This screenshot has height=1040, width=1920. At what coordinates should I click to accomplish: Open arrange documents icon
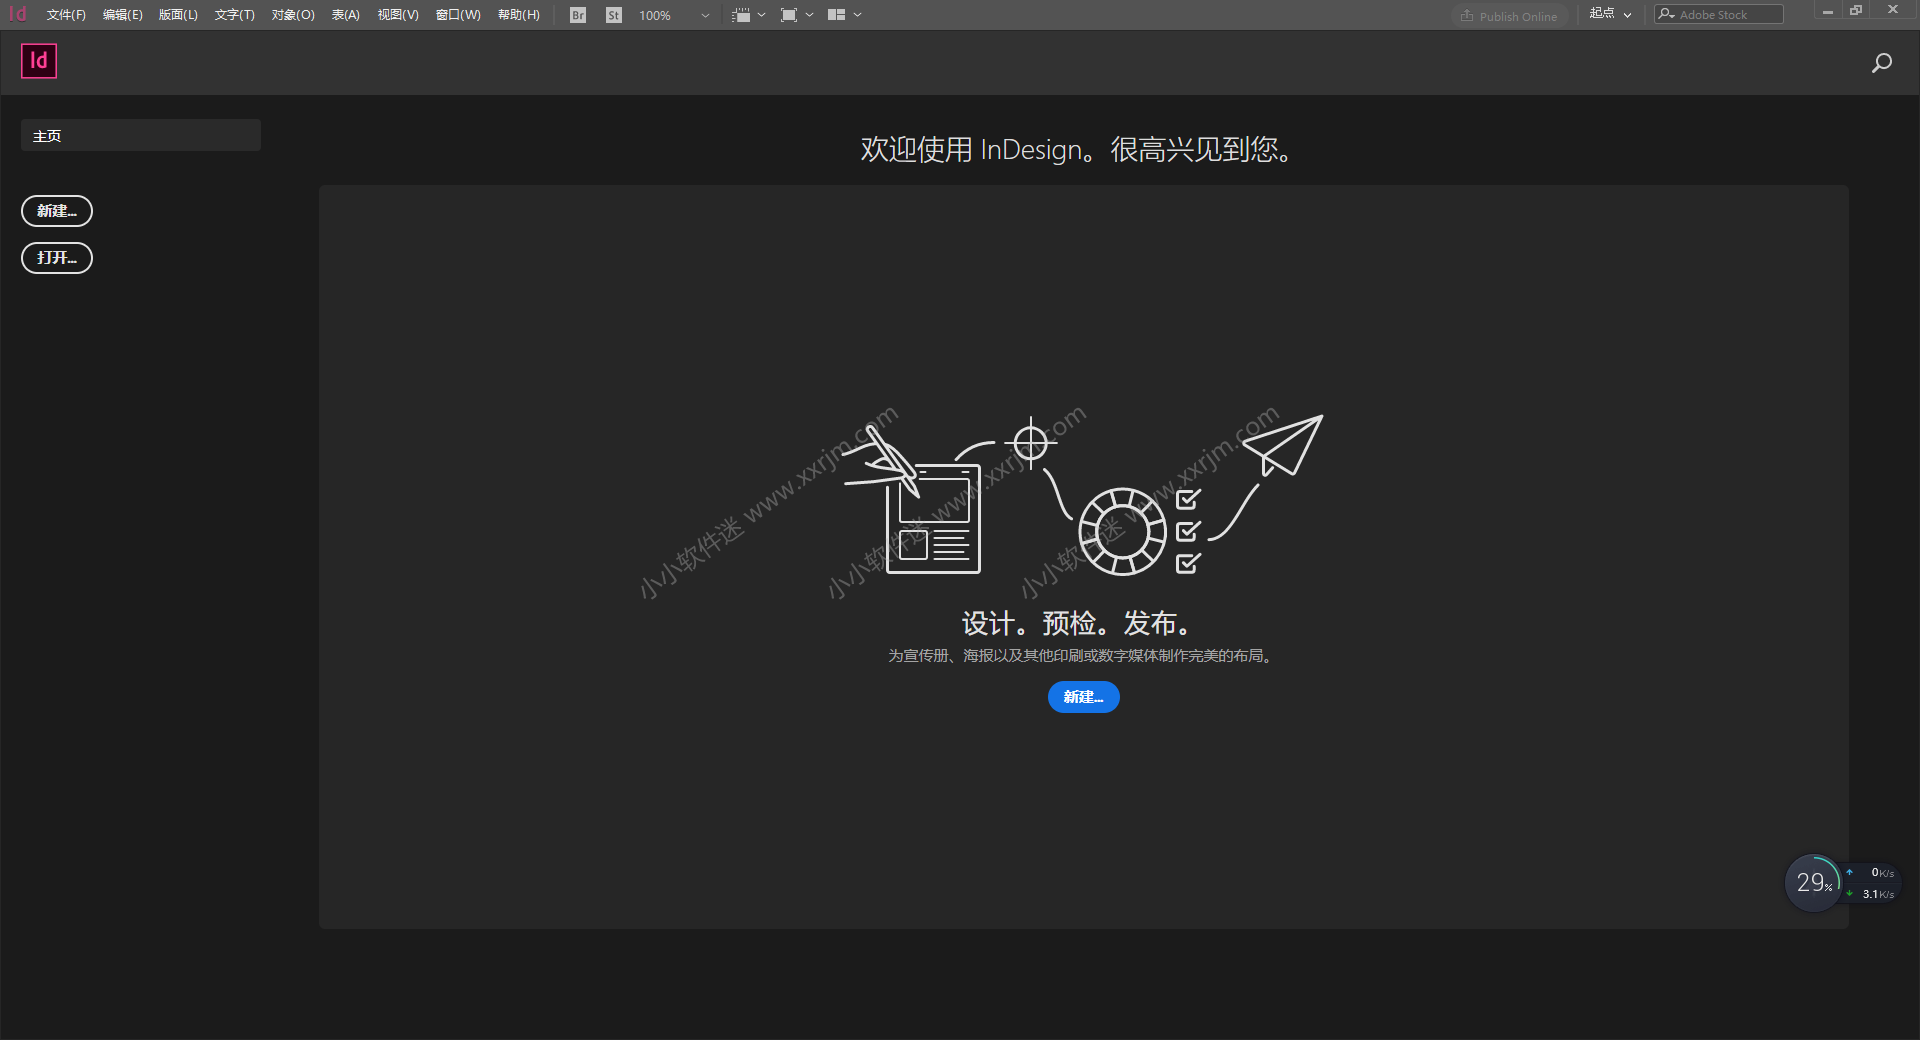tap(837, 15)
